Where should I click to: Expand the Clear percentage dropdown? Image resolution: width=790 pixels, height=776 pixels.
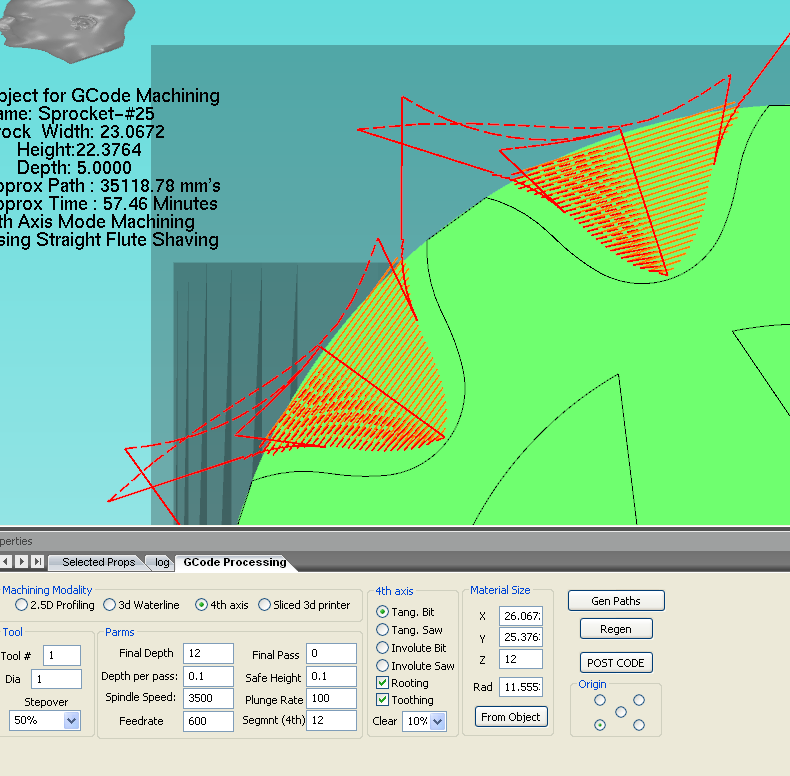click(x=438, y=721)
